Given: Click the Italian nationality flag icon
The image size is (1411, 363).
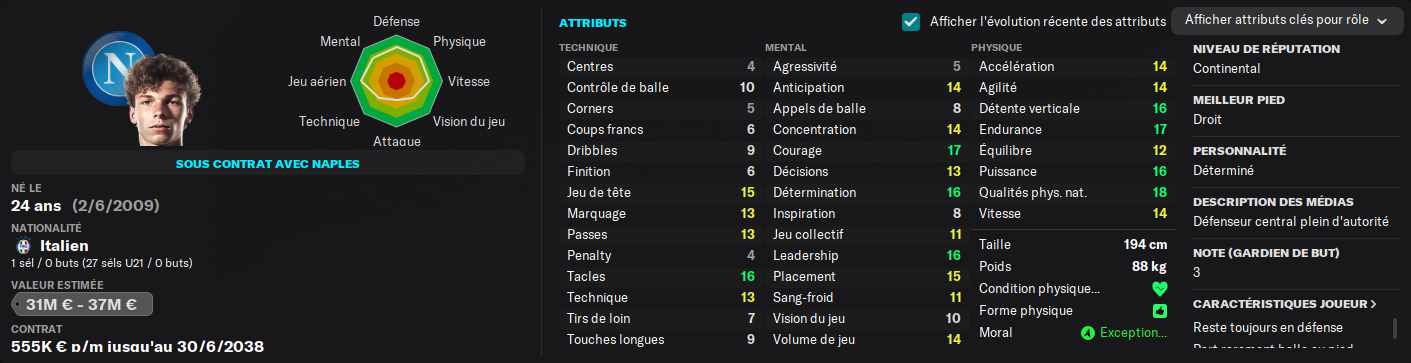Looking at the screenshot, I should click(23, 246).
